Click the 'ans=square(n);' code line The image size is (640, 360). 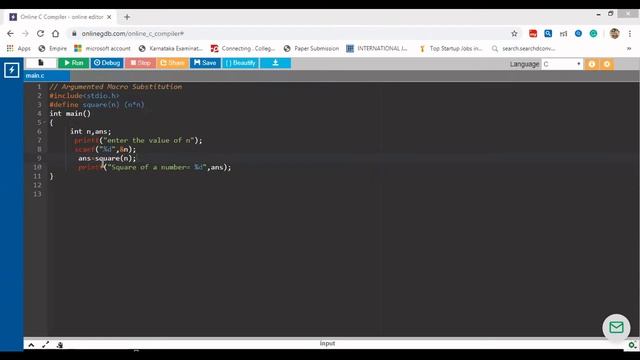point(107,158)
